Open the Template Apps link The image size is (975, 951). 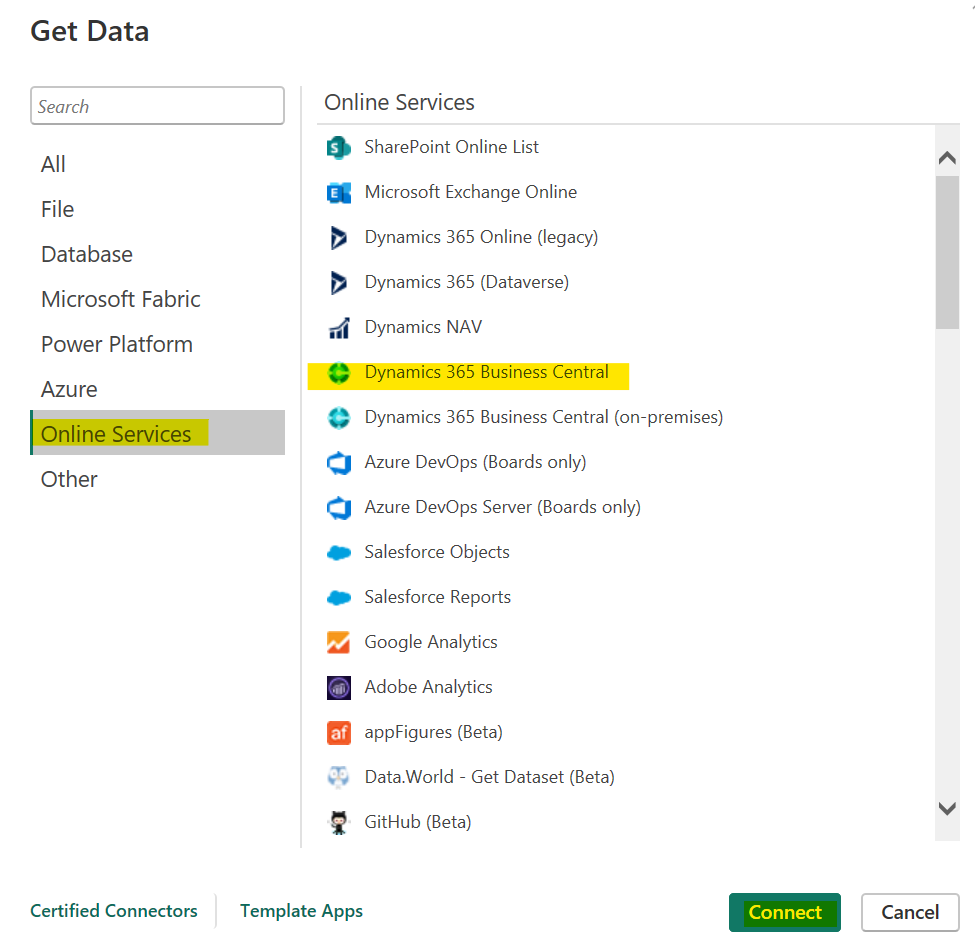pyautogui.click(x=302, y=911)
